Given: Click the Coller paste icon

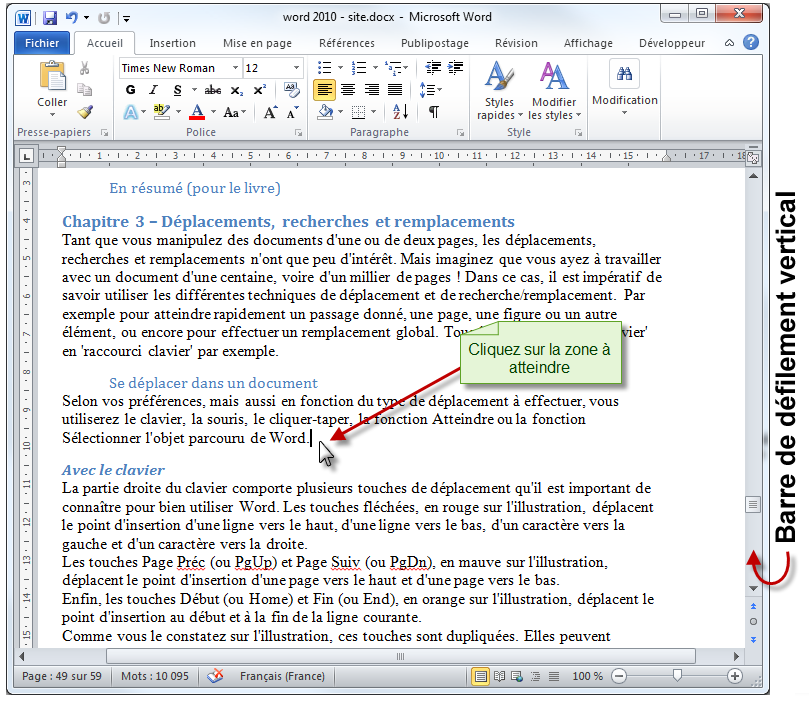Looking at the screenshot, I should (x=52, y=76).
